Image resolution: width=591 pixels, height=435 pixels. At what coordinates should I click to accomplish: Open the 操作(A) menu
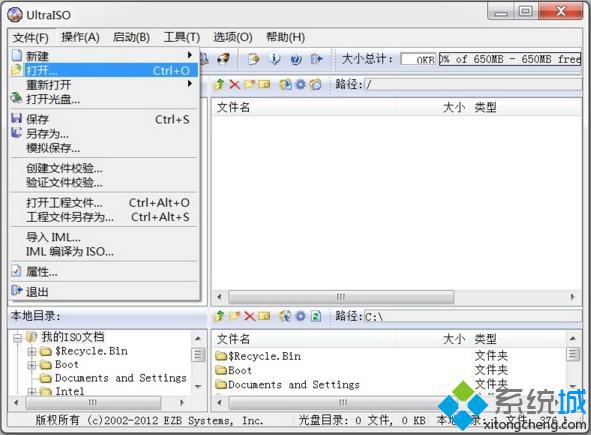click(80, 37)
